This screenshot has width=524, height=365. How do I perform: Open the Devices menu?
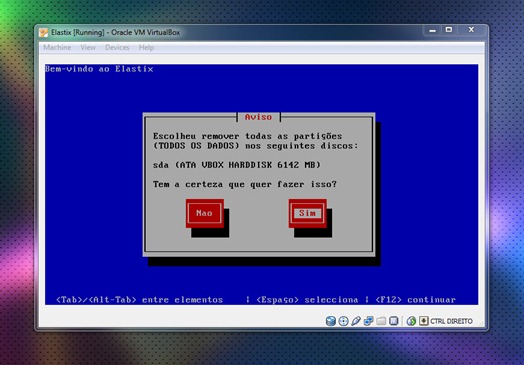[117, 47]
